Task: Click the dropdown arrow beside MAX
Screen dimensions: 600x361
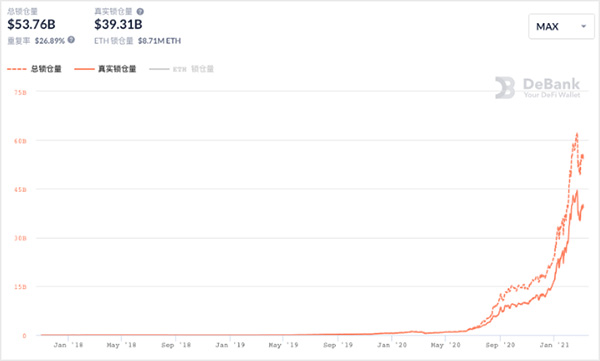Action: tap(584, 26)
